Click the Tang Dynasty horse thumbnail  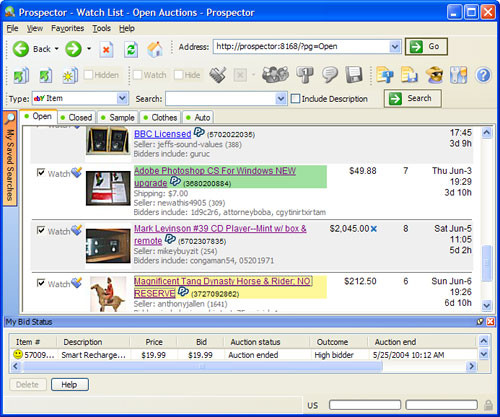tap(108, 294)
